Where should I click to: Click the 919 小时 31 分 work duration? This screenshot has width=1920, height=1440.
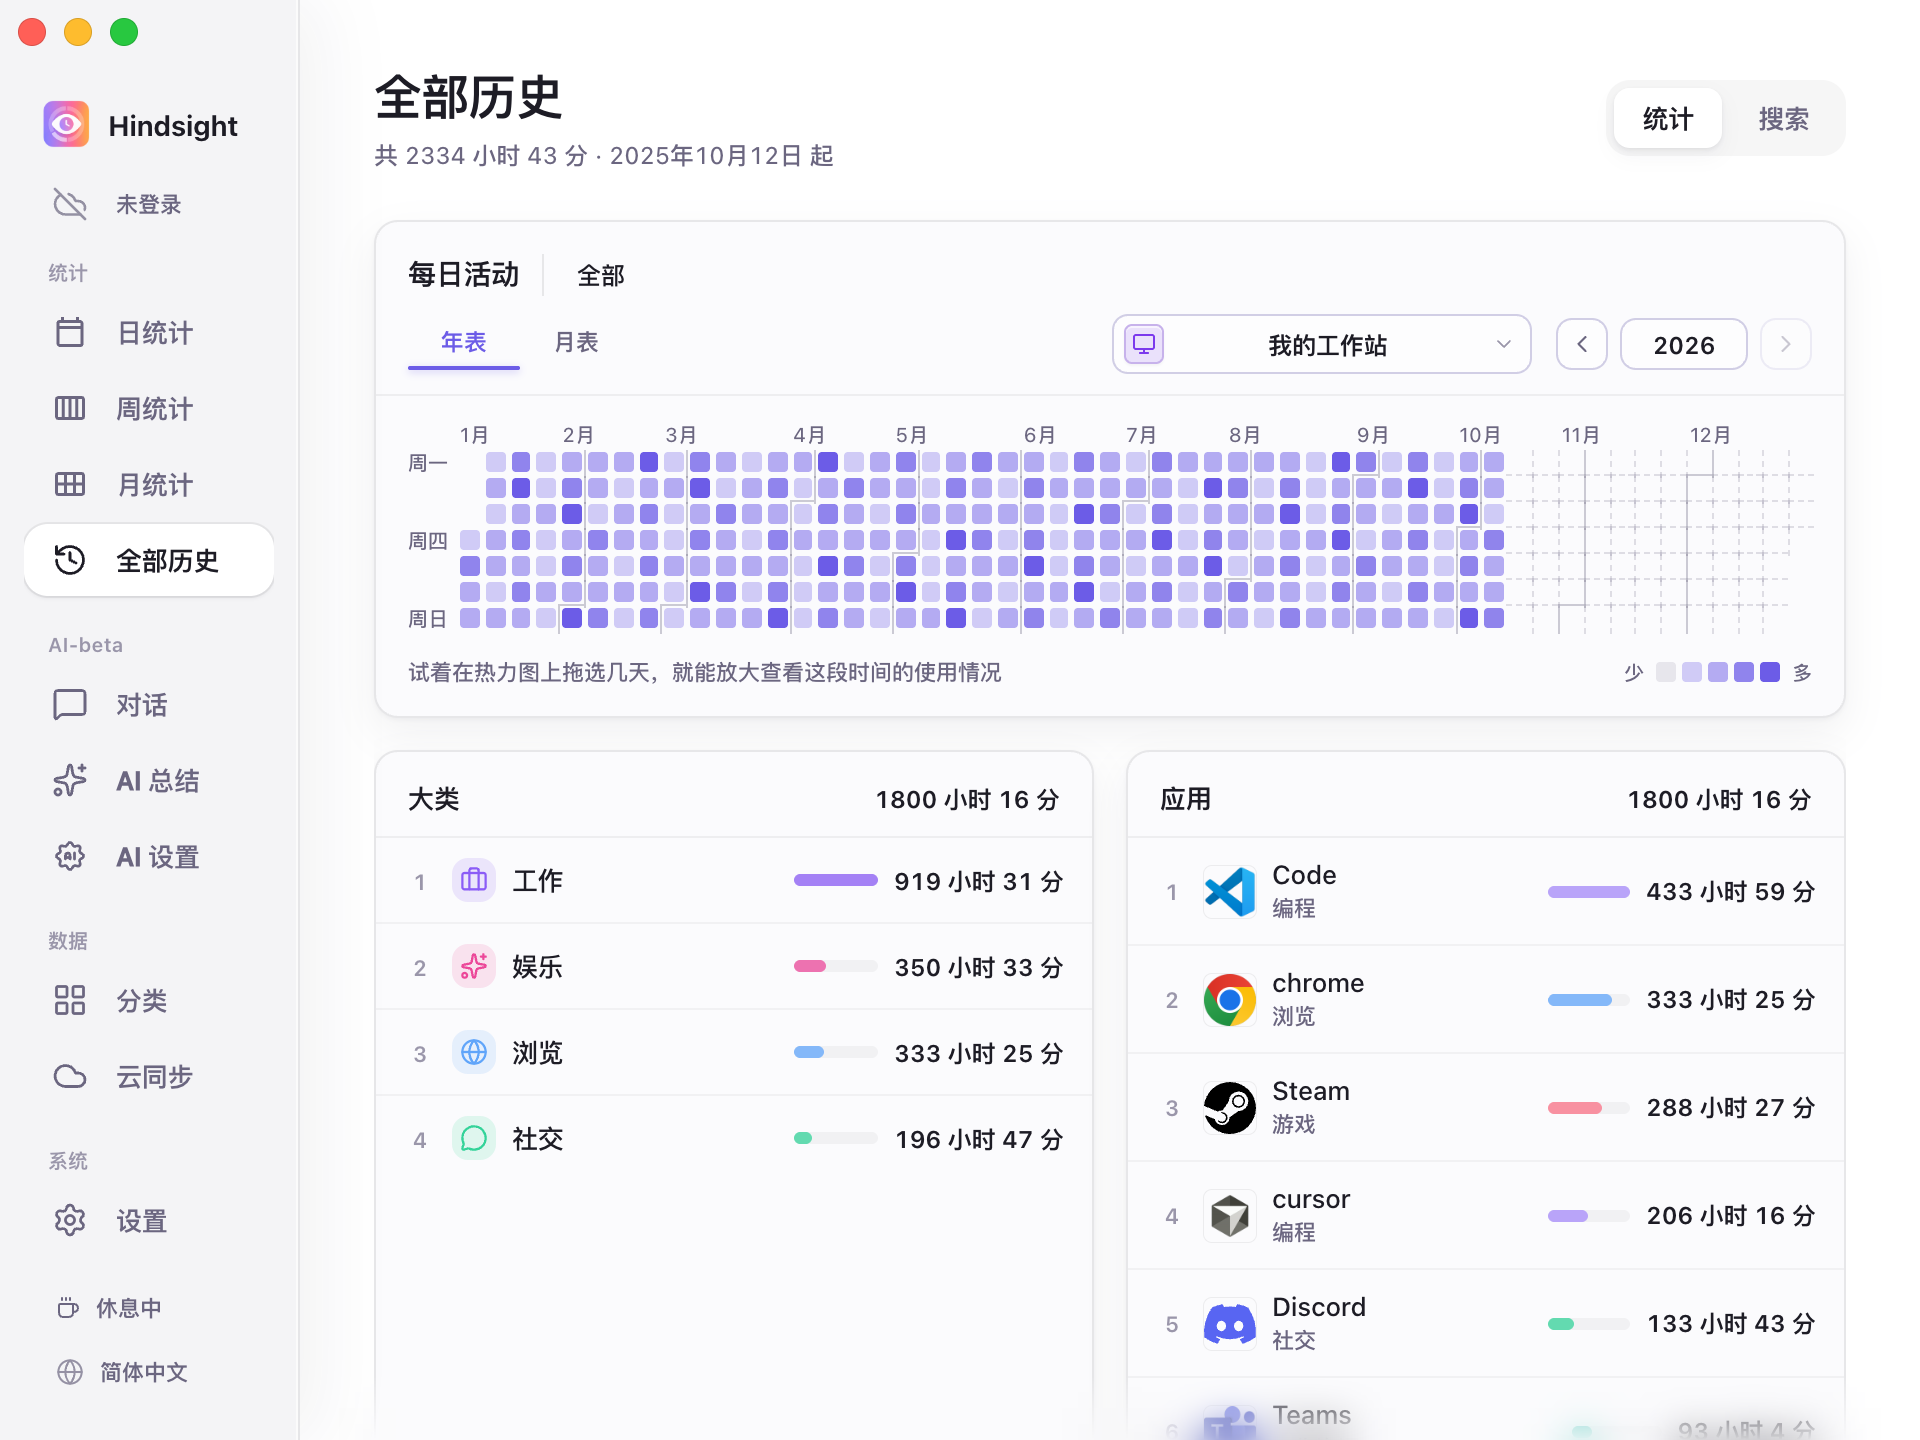979,881
